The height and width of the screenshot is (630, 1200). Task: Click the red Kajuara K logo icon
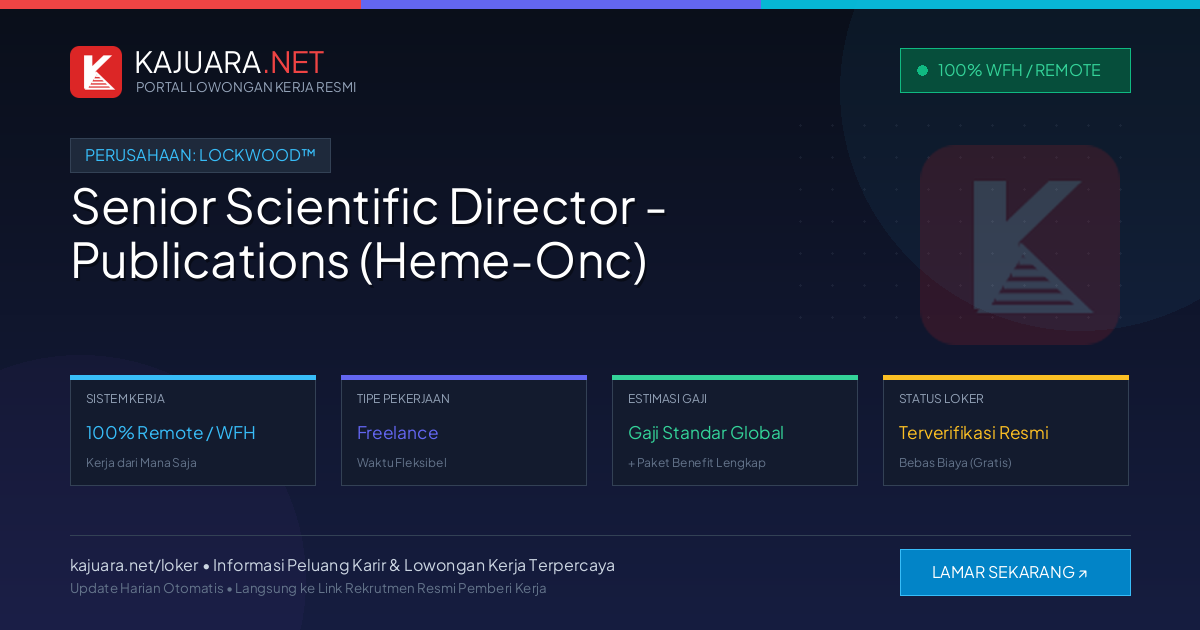[x=96, y=72]
